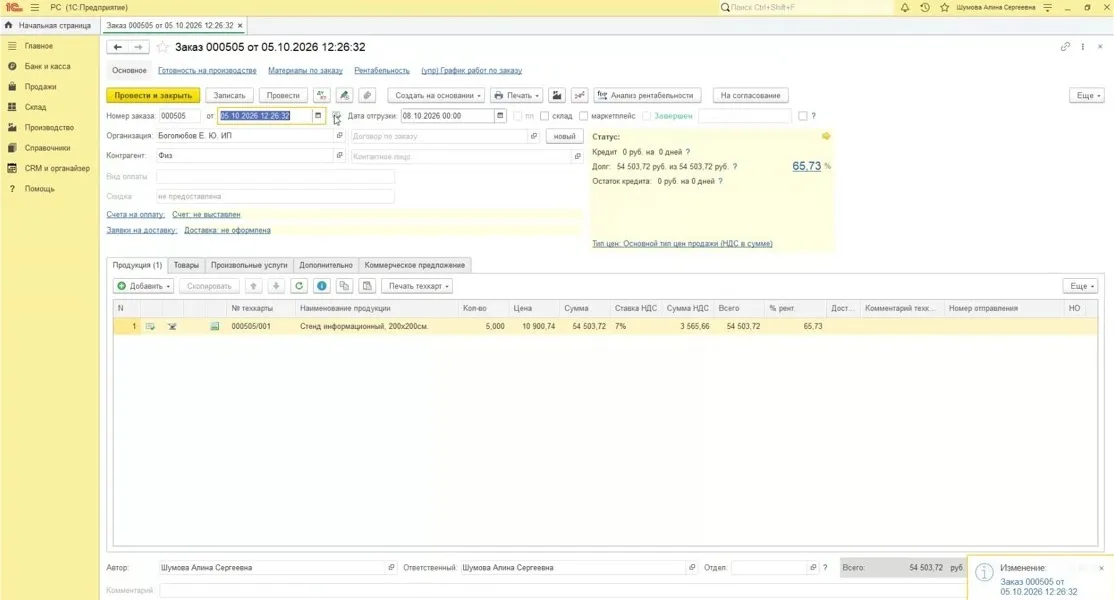Go back with the left arrow button
Screen dimensions: 1114x600
click(117, 47)
